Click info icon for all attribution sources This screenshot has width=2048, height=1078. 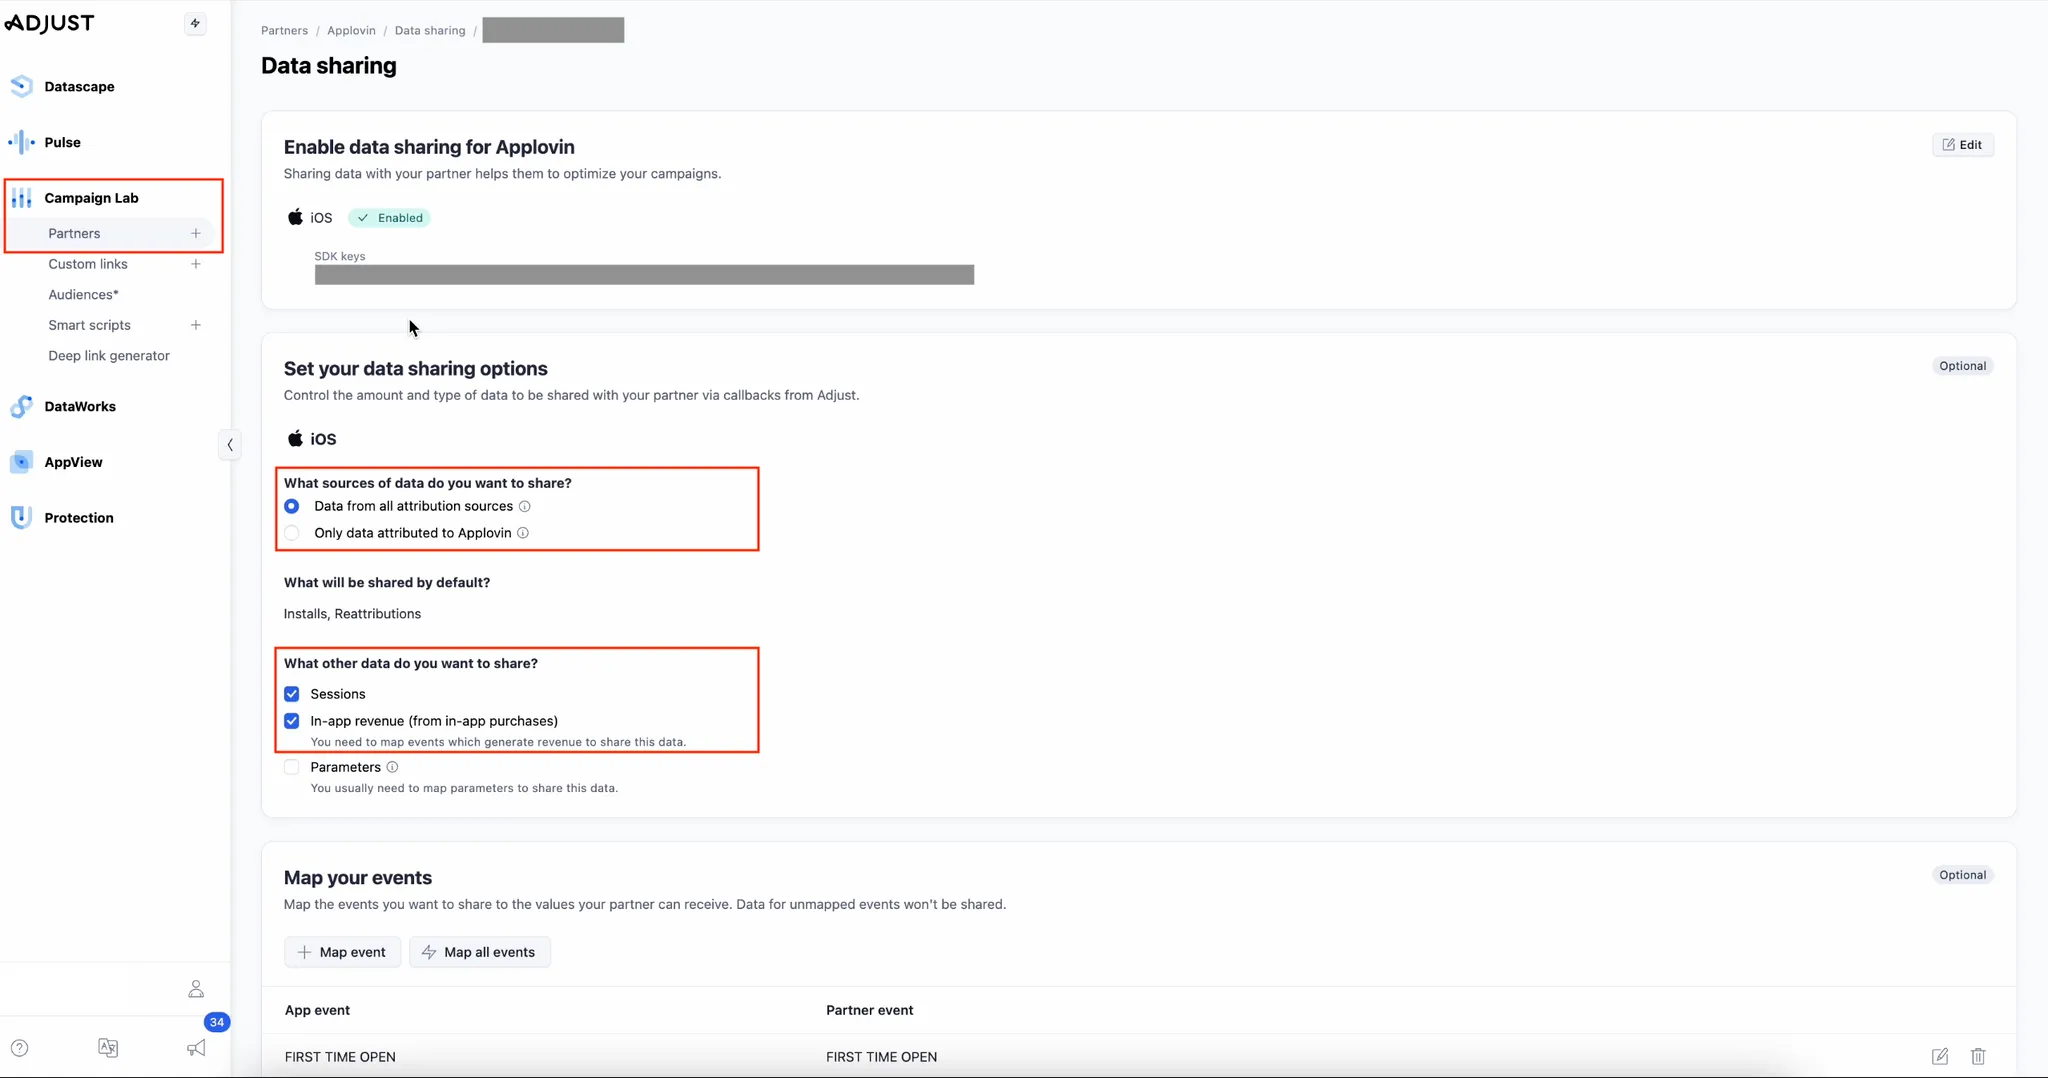tap(524, 506)
